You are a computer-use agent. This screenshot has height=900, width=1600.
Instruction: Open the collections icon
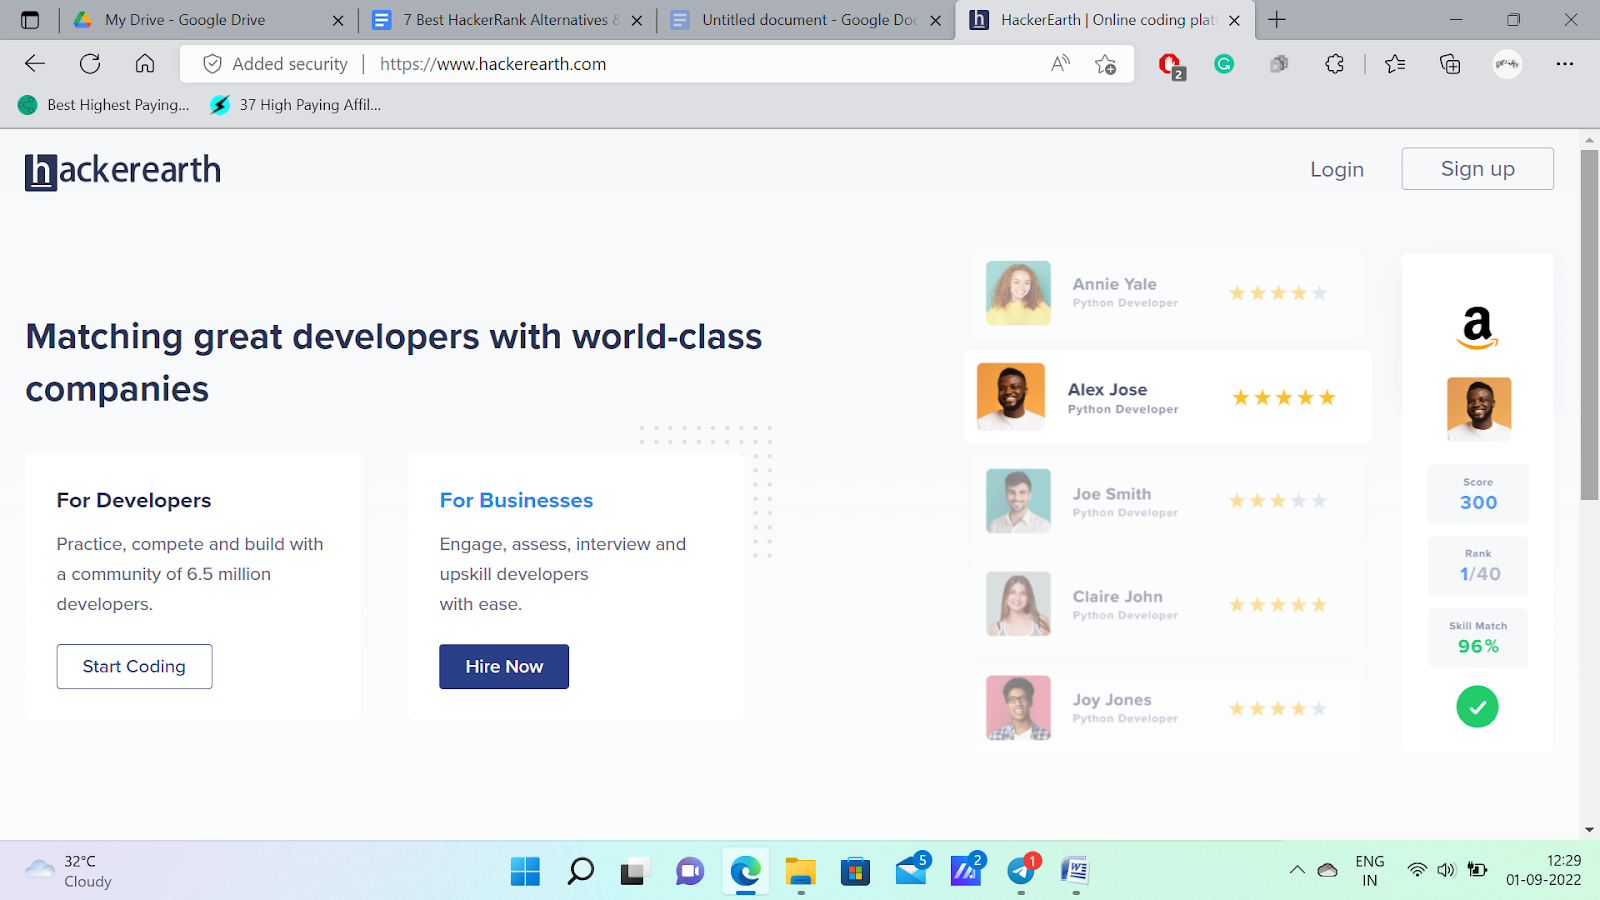point(1450,64)
